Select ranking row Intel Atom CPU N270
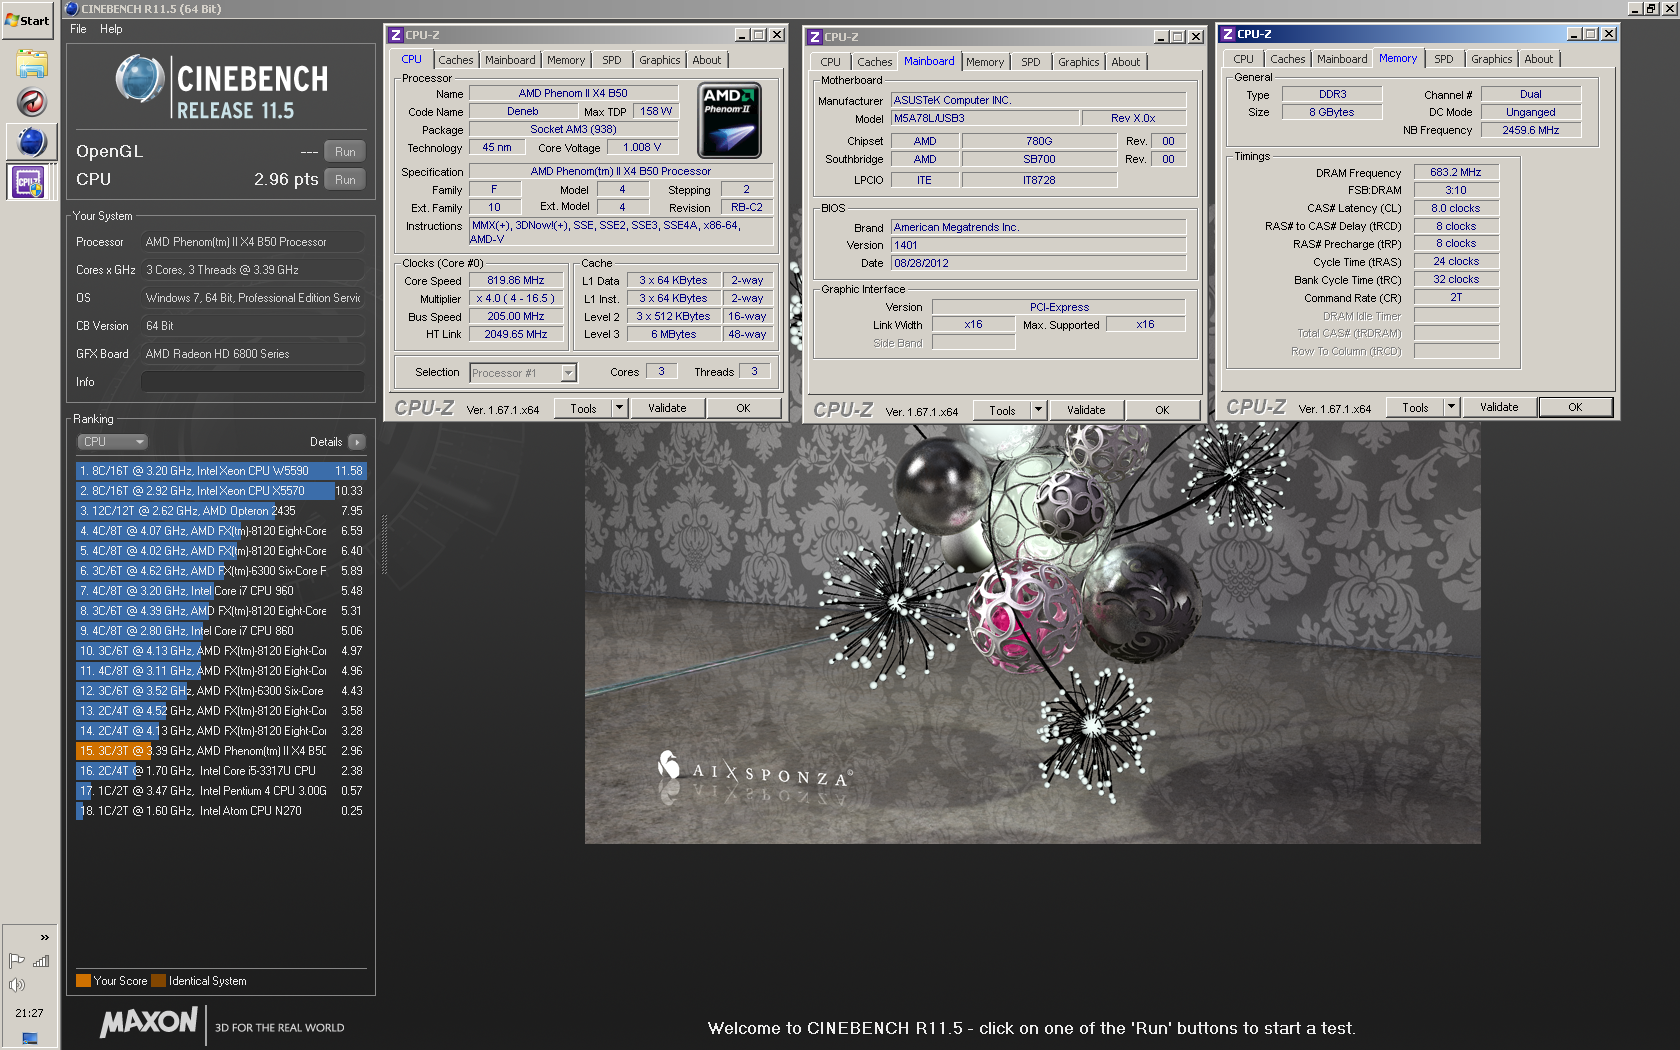This screenshot has height=1050, width=1680. click(x=221, y=811)
